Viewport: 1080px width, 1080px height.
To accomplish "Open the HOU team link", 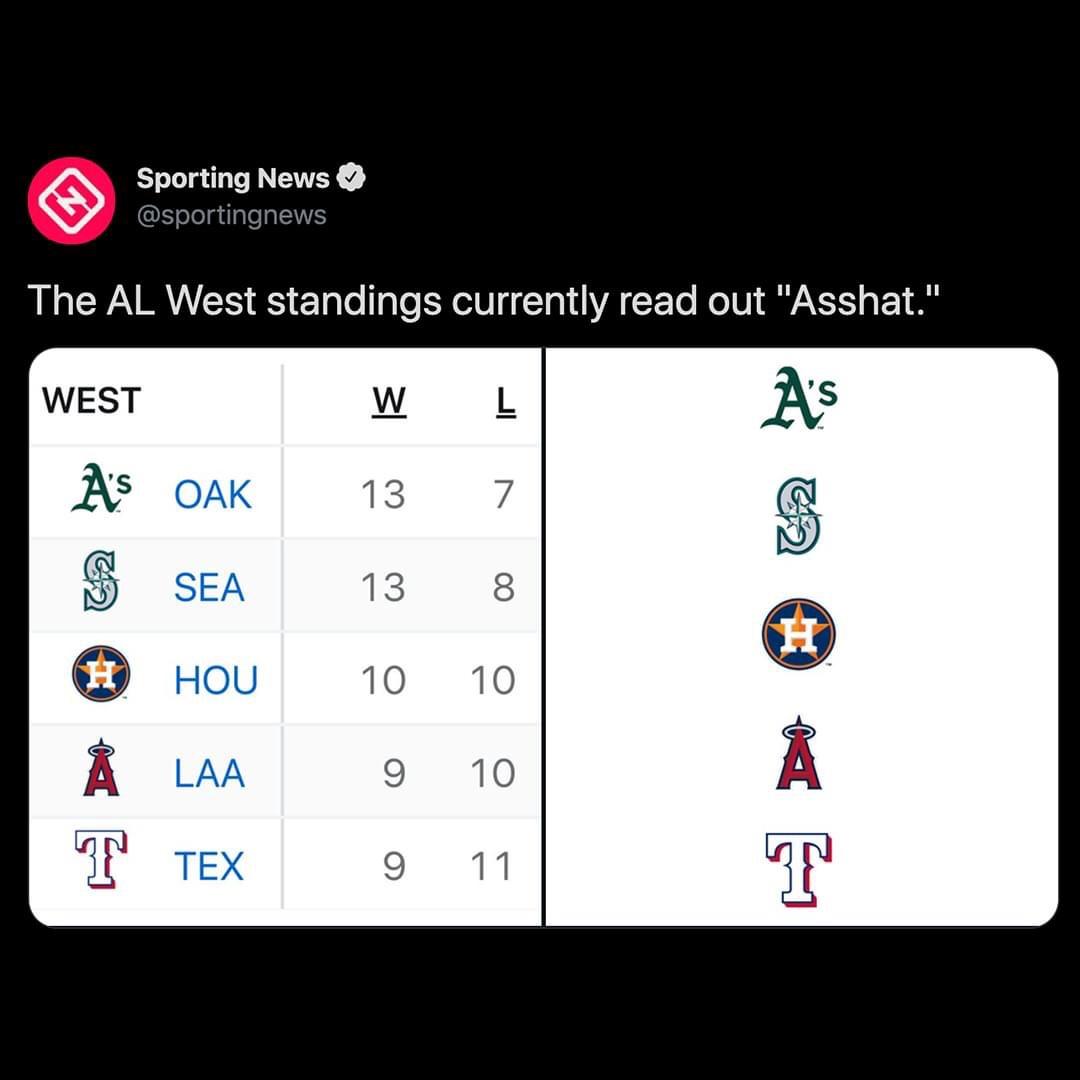I will click(216, 681).
